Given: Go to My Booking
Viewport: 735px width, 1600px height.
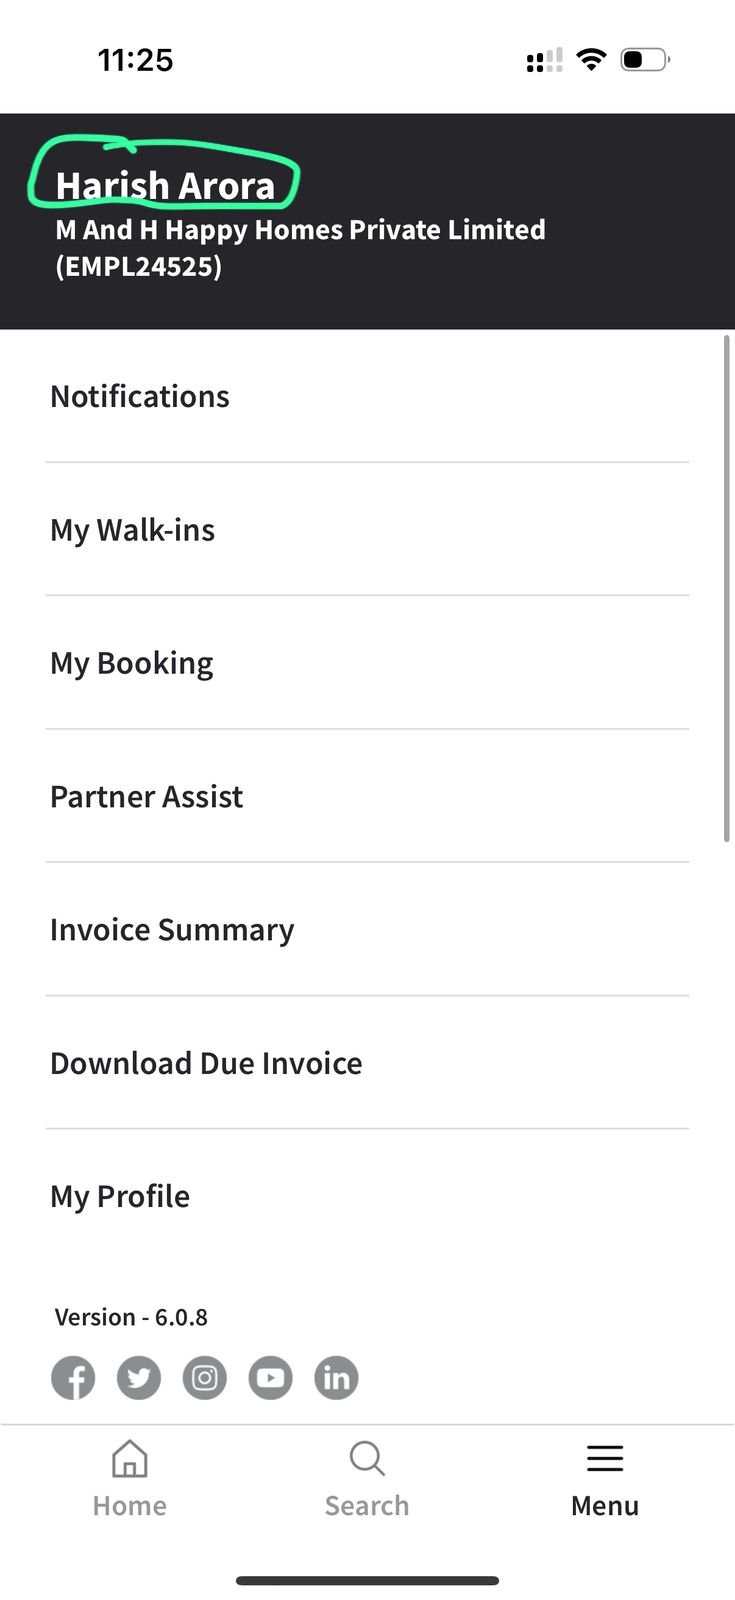Looking at the screenshot, I should (x=132, y=663).
